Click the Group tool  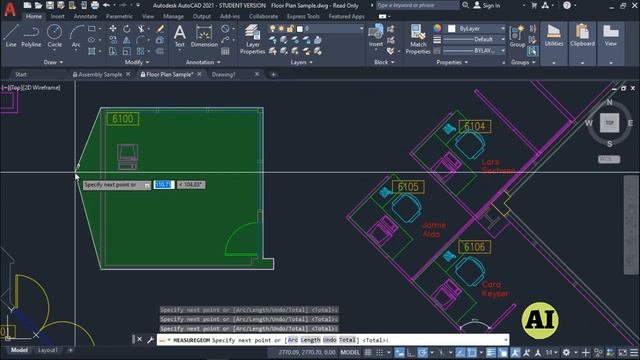517,36
